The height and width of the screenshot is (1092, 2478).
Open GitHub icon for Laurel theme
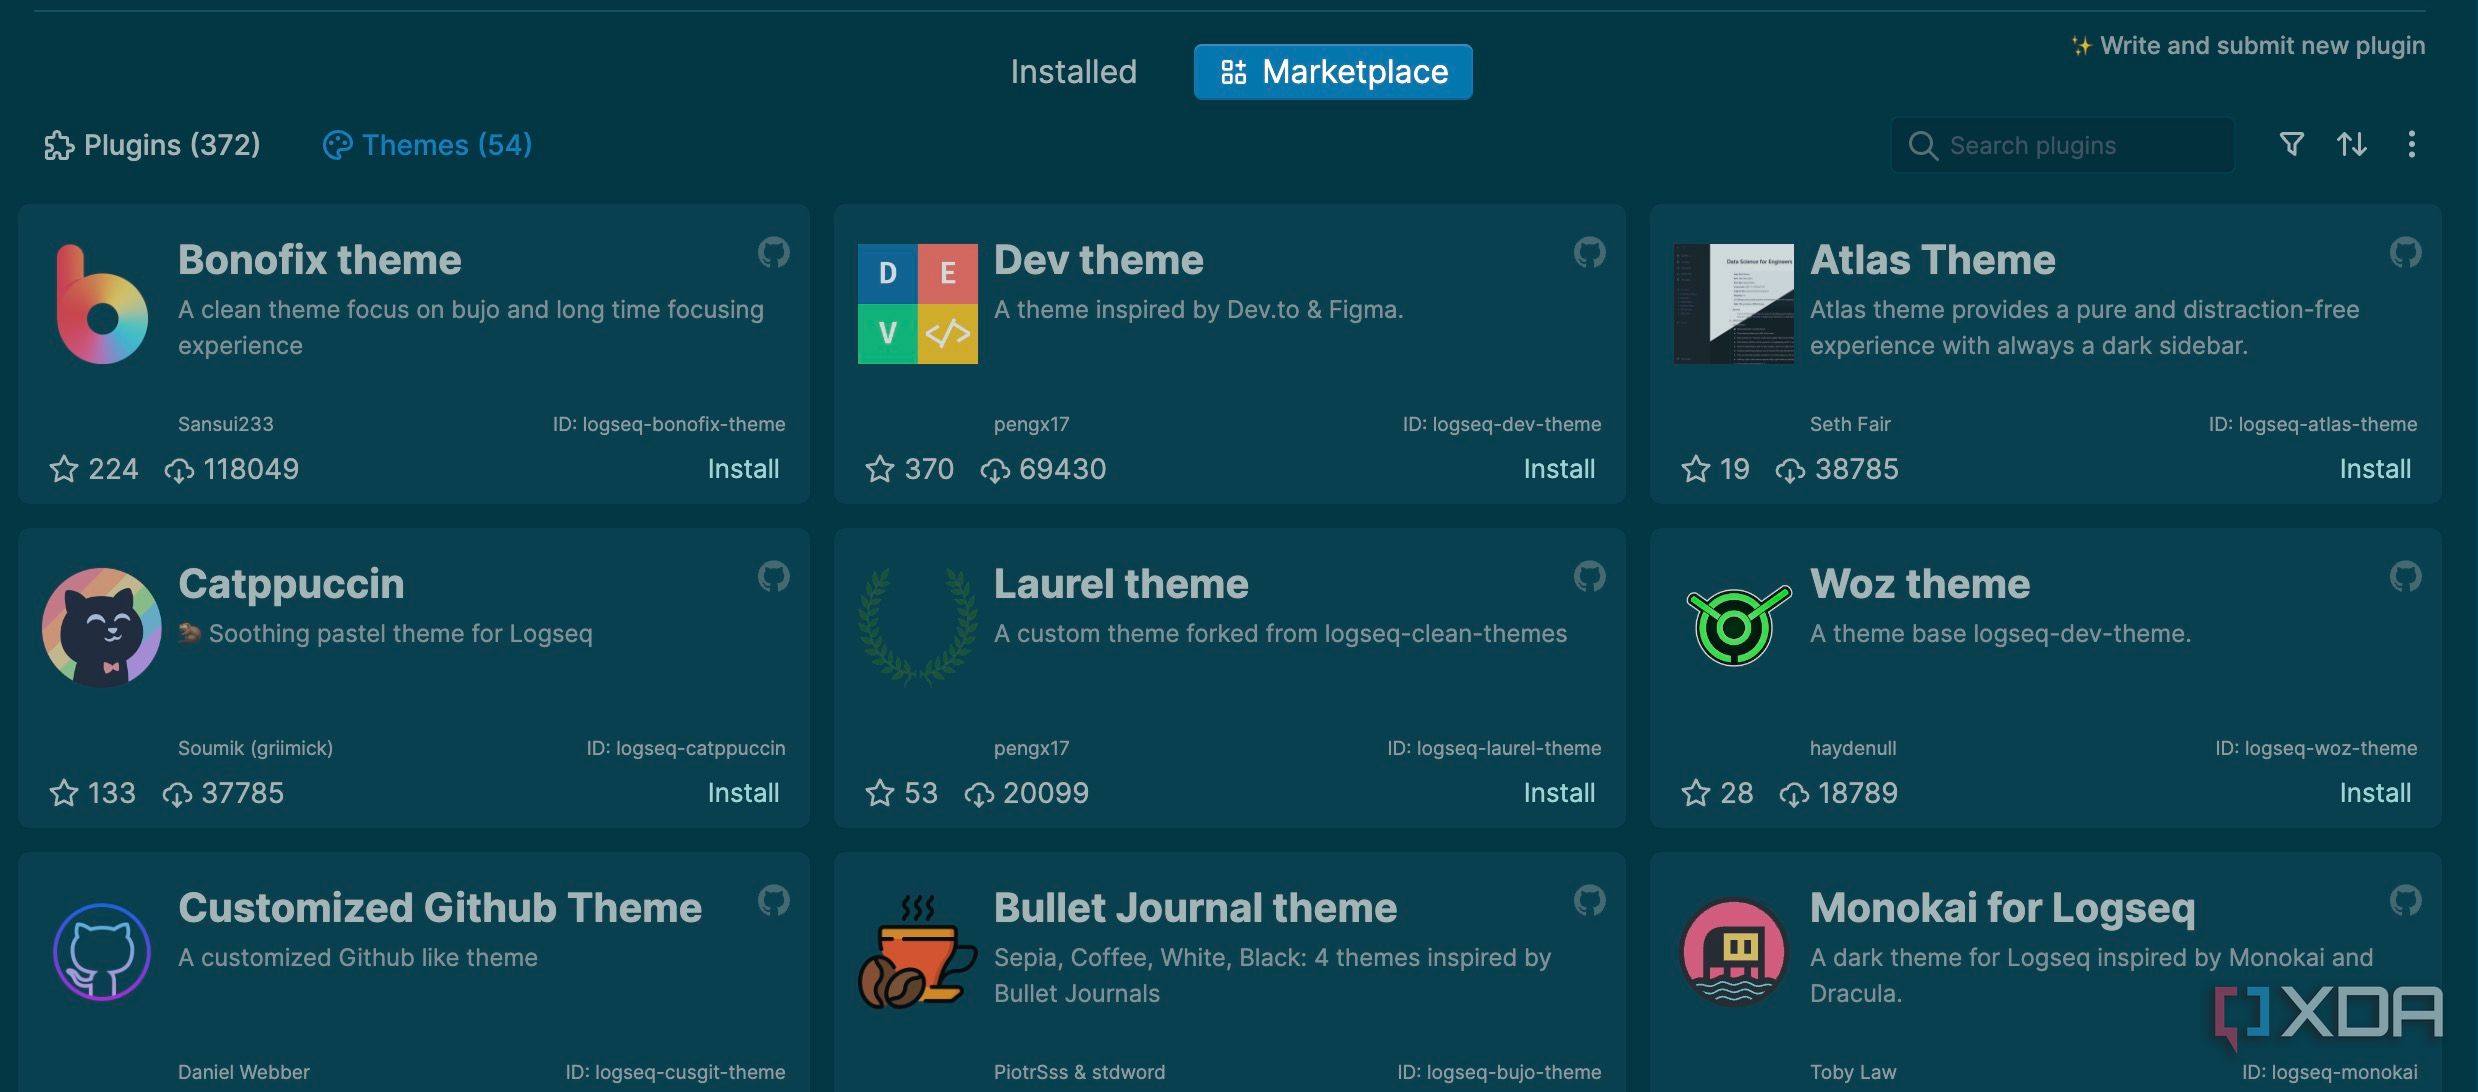click(x=1589, y=576)
